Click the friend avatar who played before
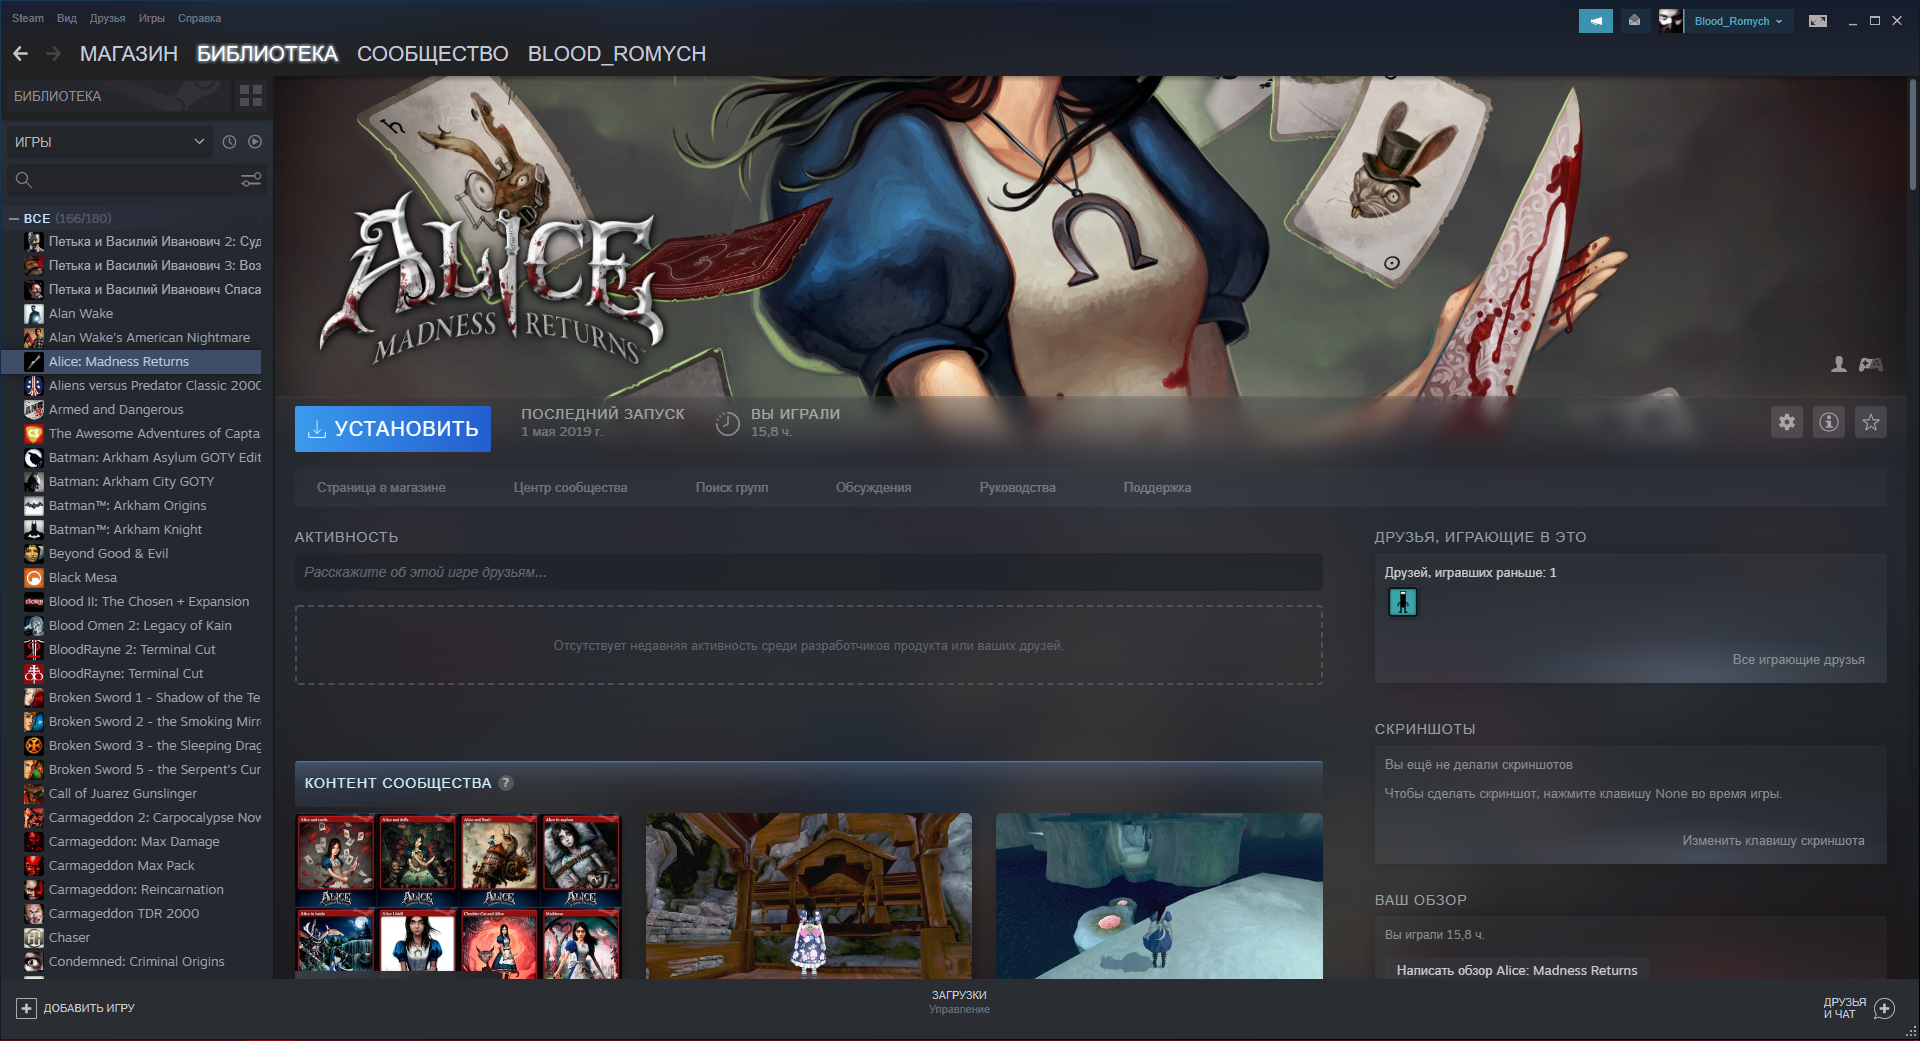Screen dimensions: 1920x1041 [x=1403, y=602]
